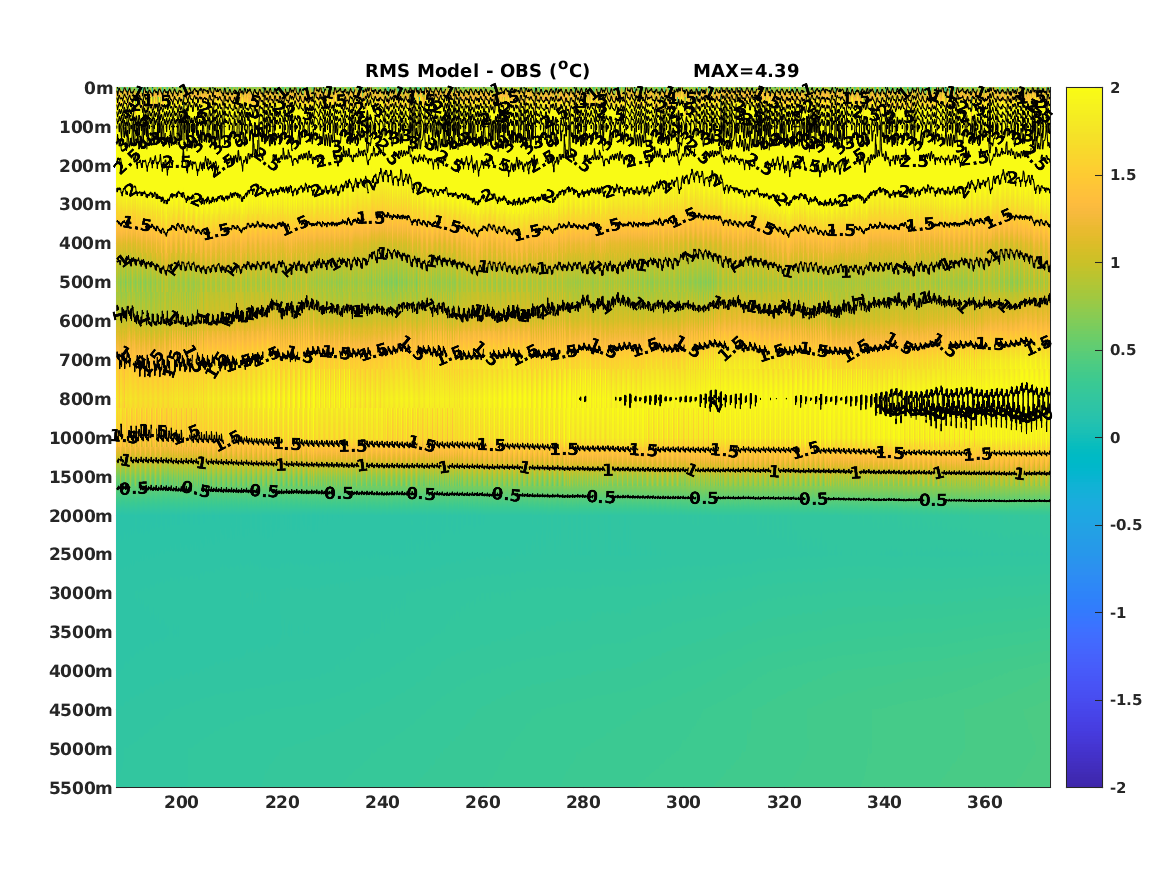The width and height of the screenshot is (1167, 875).
Task: Click the colorbar tick label '0.5'
Action: click(x=1123, y=350)
